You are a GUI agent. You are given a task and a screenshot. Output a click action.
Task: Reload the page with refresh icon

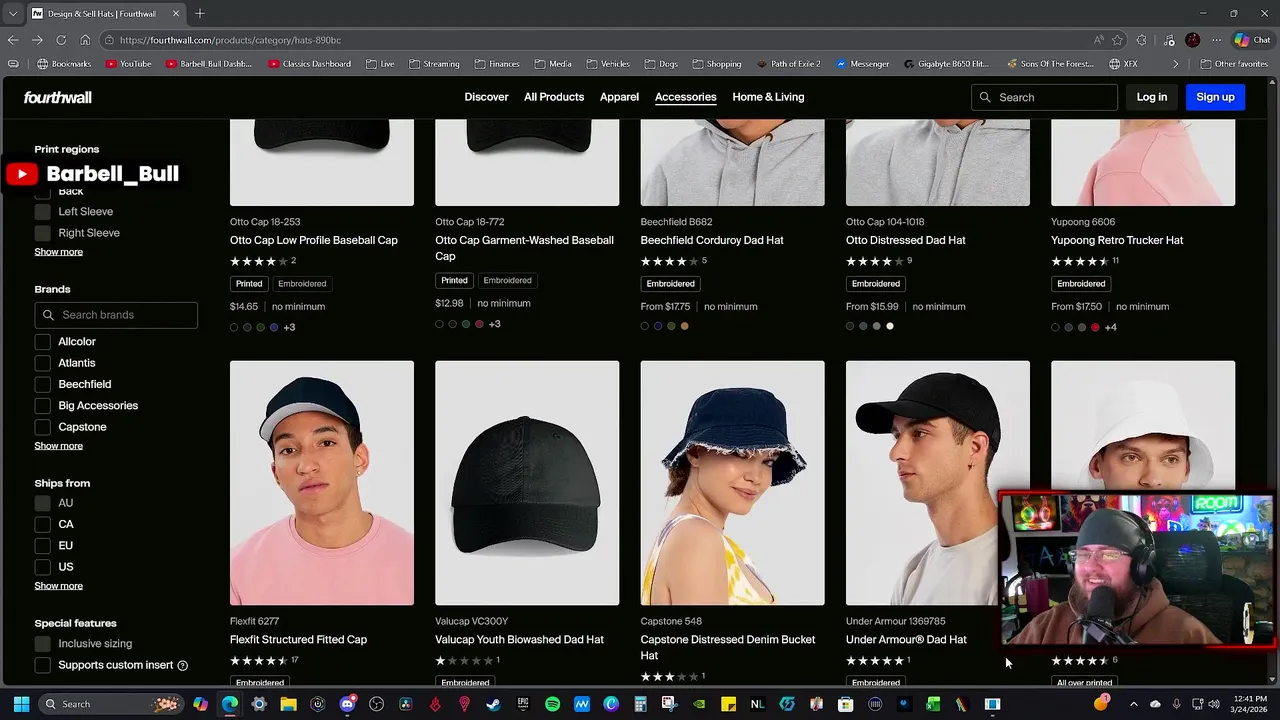point(61,40)
